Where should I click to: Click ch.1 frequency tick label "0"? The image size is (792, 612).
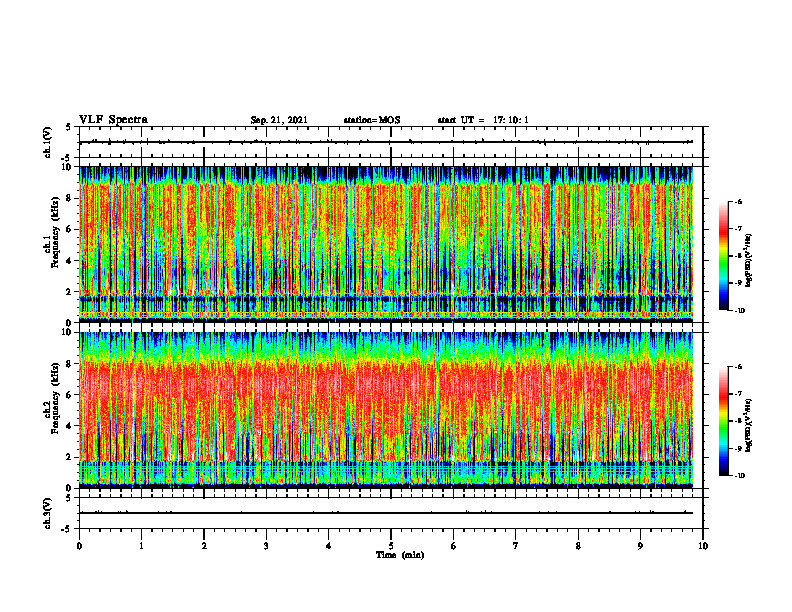tap(70, 323)
